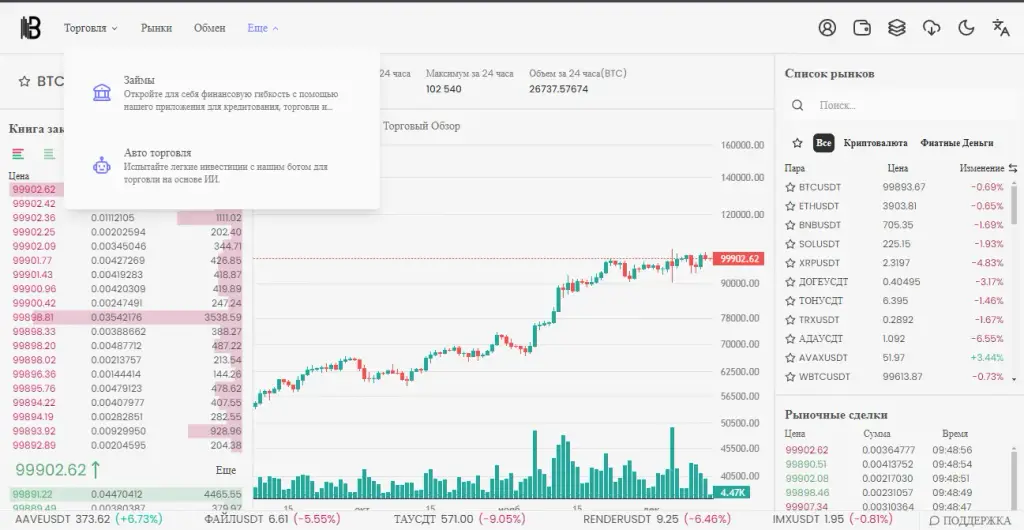This screenshot has width=1024, height=530.
Task: Toggle dark mode with the moon icon
Action: pyautogui.click(x=966, y=27)
